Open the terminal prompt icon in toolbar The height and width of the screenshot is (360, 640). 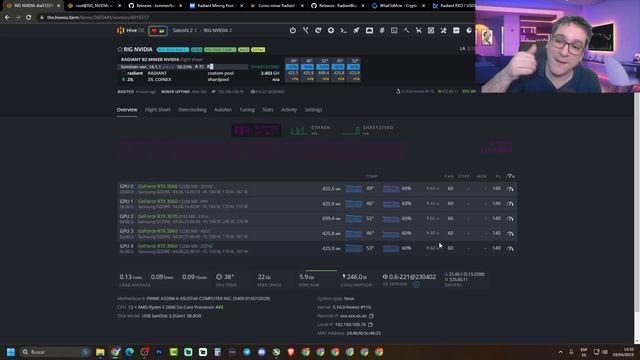click(x=344, y=30)
